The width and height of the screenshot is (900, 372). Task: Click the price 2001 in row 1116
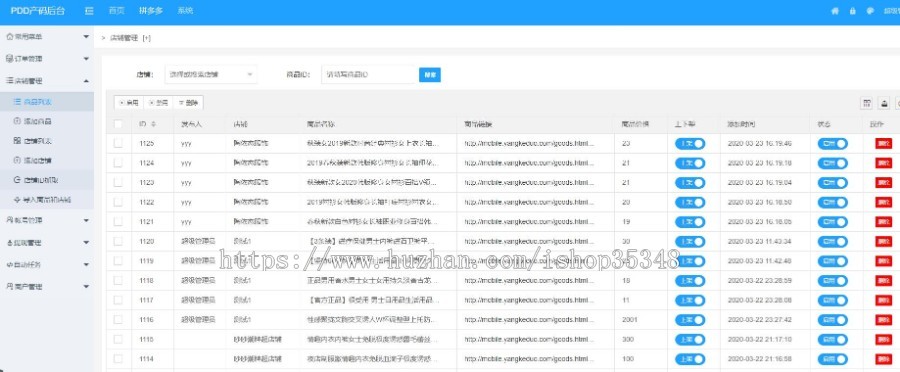tap(630, 320)
